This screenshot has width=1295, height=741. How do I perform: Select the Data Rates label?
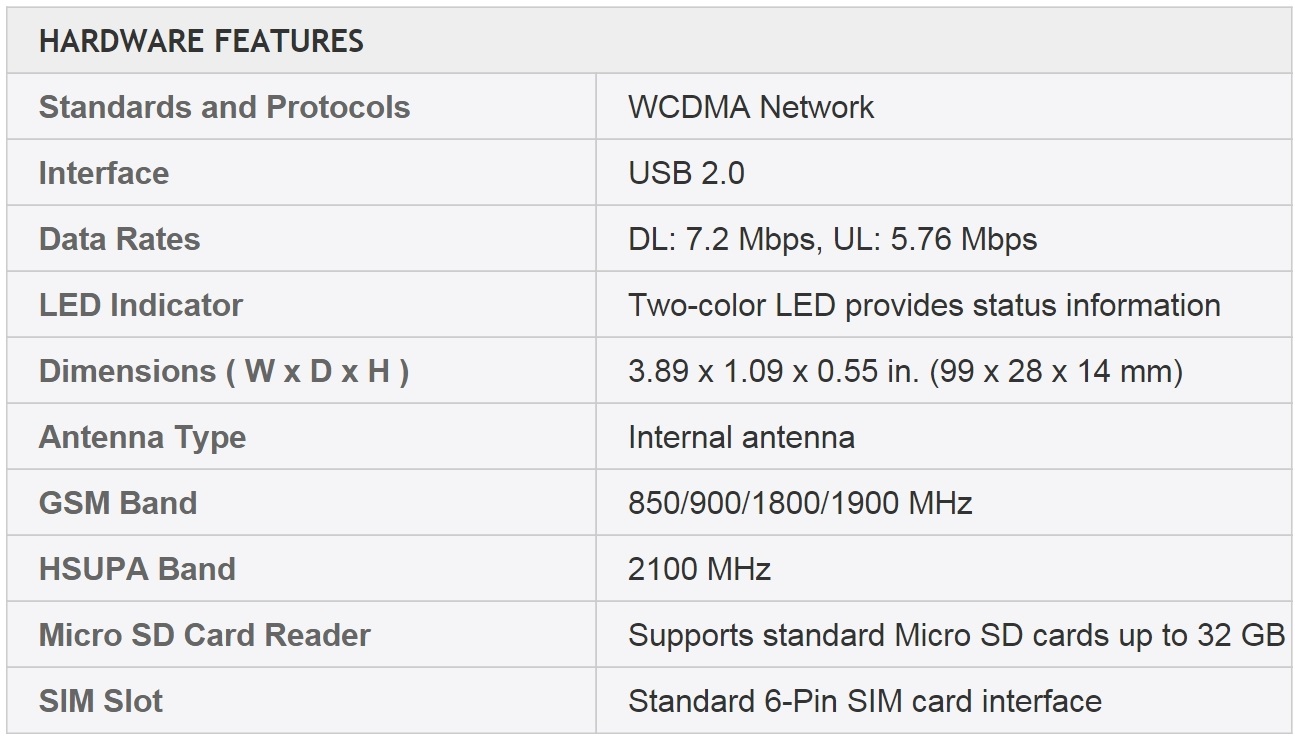click(x=119, y=239)
